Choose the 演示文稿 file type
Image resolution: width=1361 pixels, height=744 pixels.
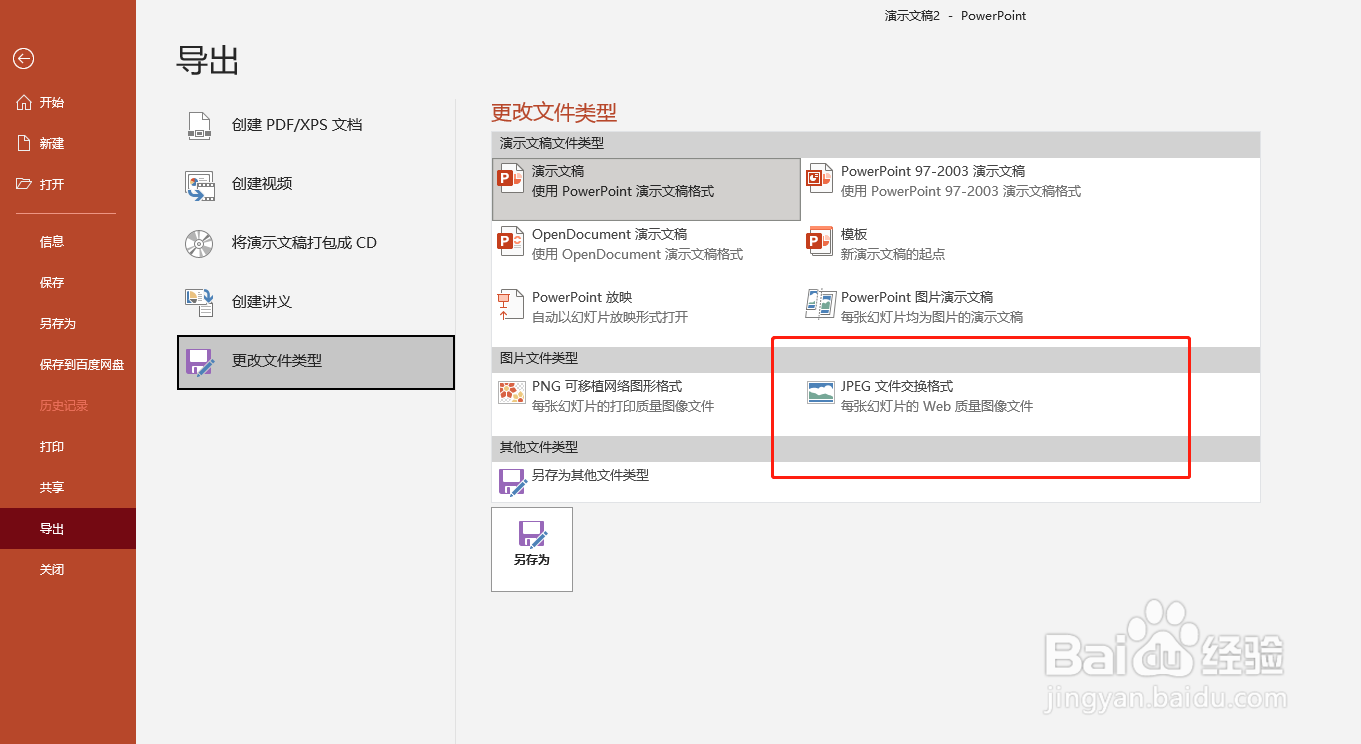click(x=646, y=189)
